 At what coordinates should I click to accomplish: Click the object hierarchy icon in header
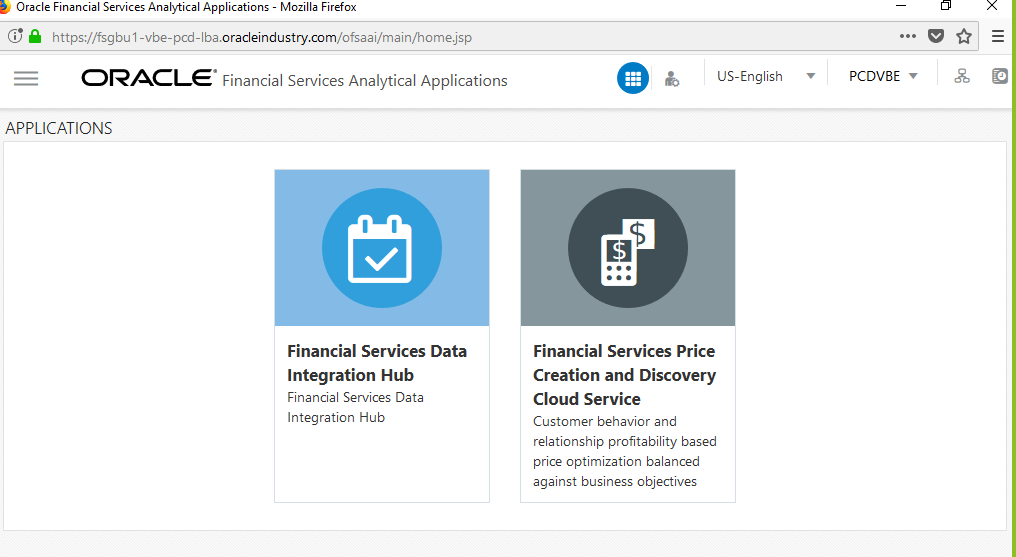(x=962, y=76)
